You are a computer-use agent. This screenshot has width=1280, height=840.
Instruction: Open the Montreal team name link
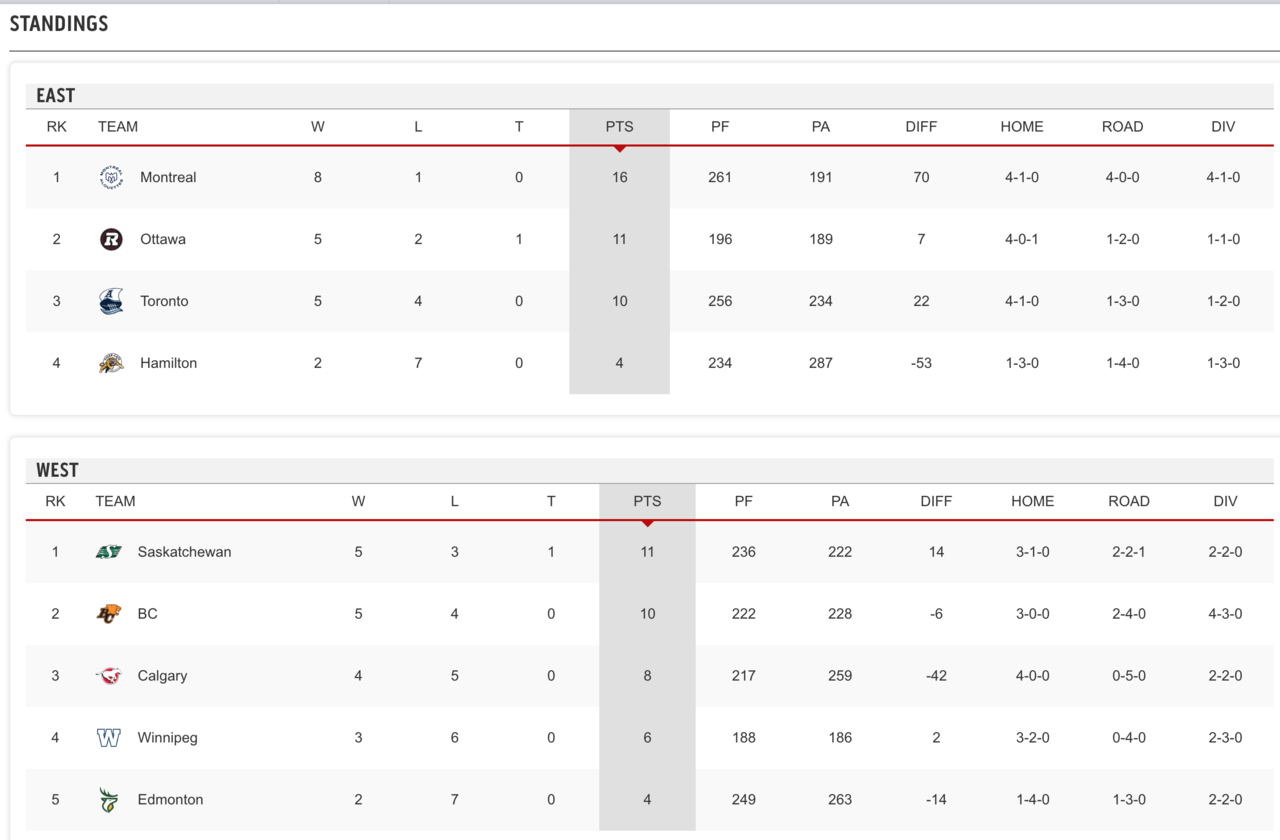pos(168,178)
